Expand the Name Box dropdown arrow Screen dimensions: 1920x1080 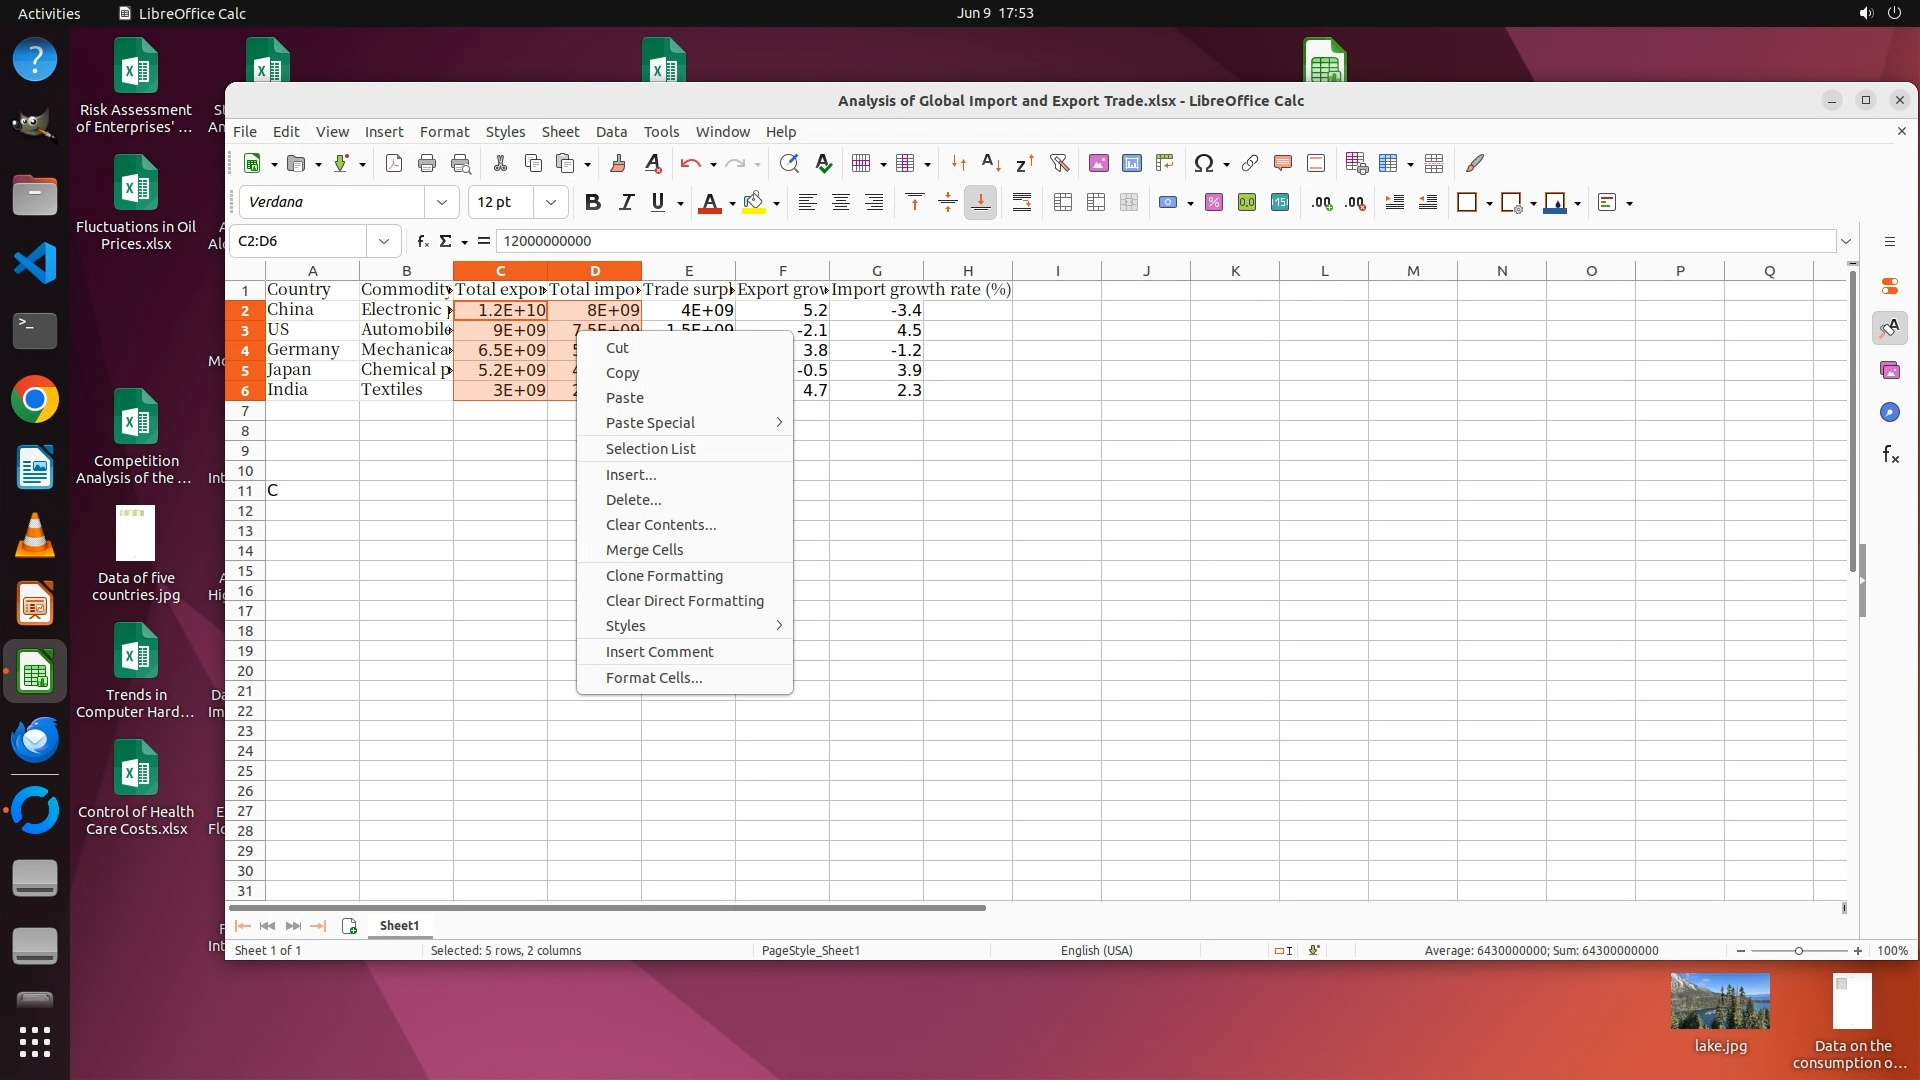(x=383, y=241)
